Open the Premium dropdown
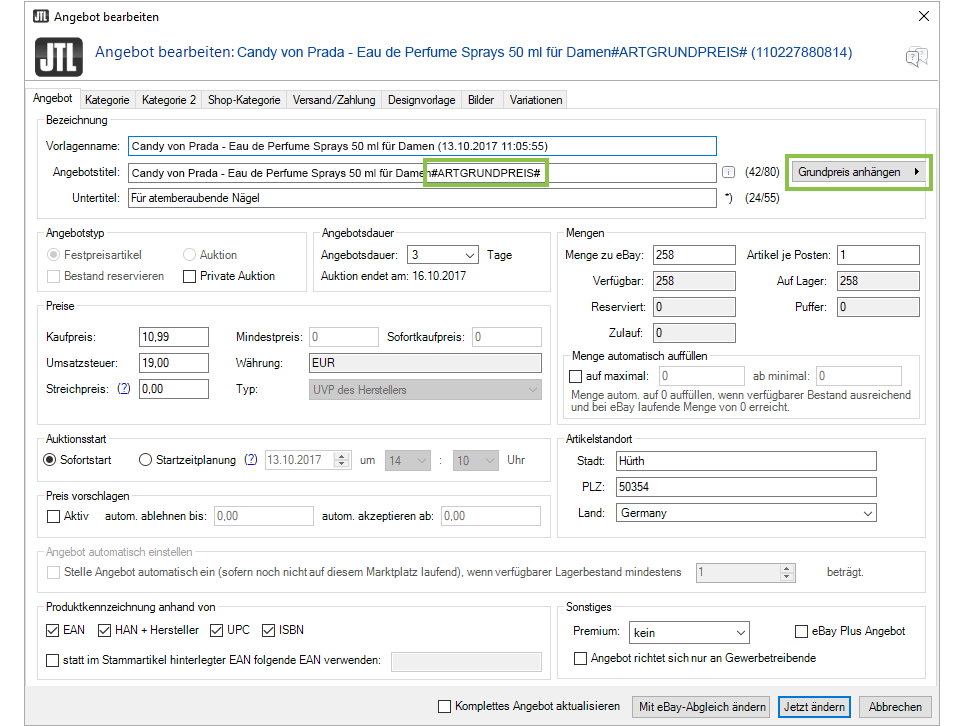 pos(689,632)
